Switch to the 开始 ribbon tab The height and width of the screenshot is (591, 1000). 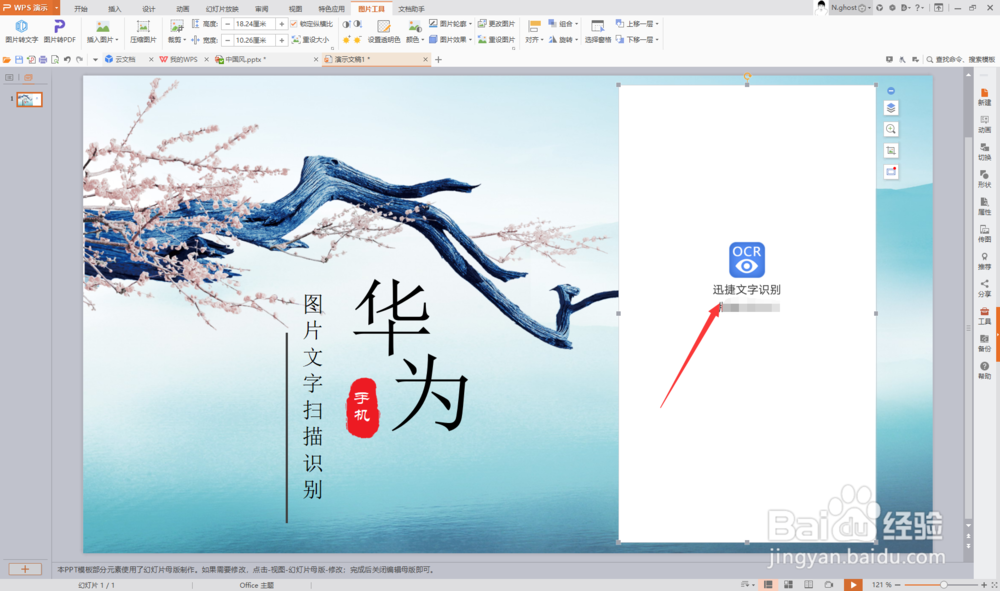[x=80, y=9]
